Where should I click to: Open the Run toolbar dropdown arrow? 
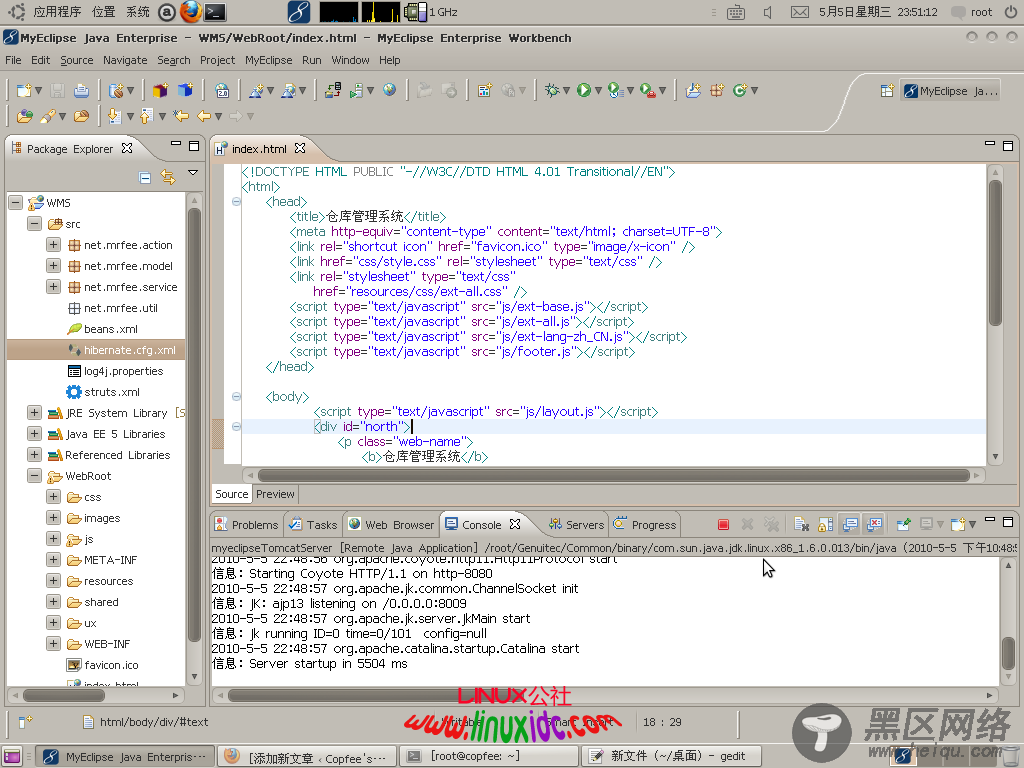click(x=598, y=91)
